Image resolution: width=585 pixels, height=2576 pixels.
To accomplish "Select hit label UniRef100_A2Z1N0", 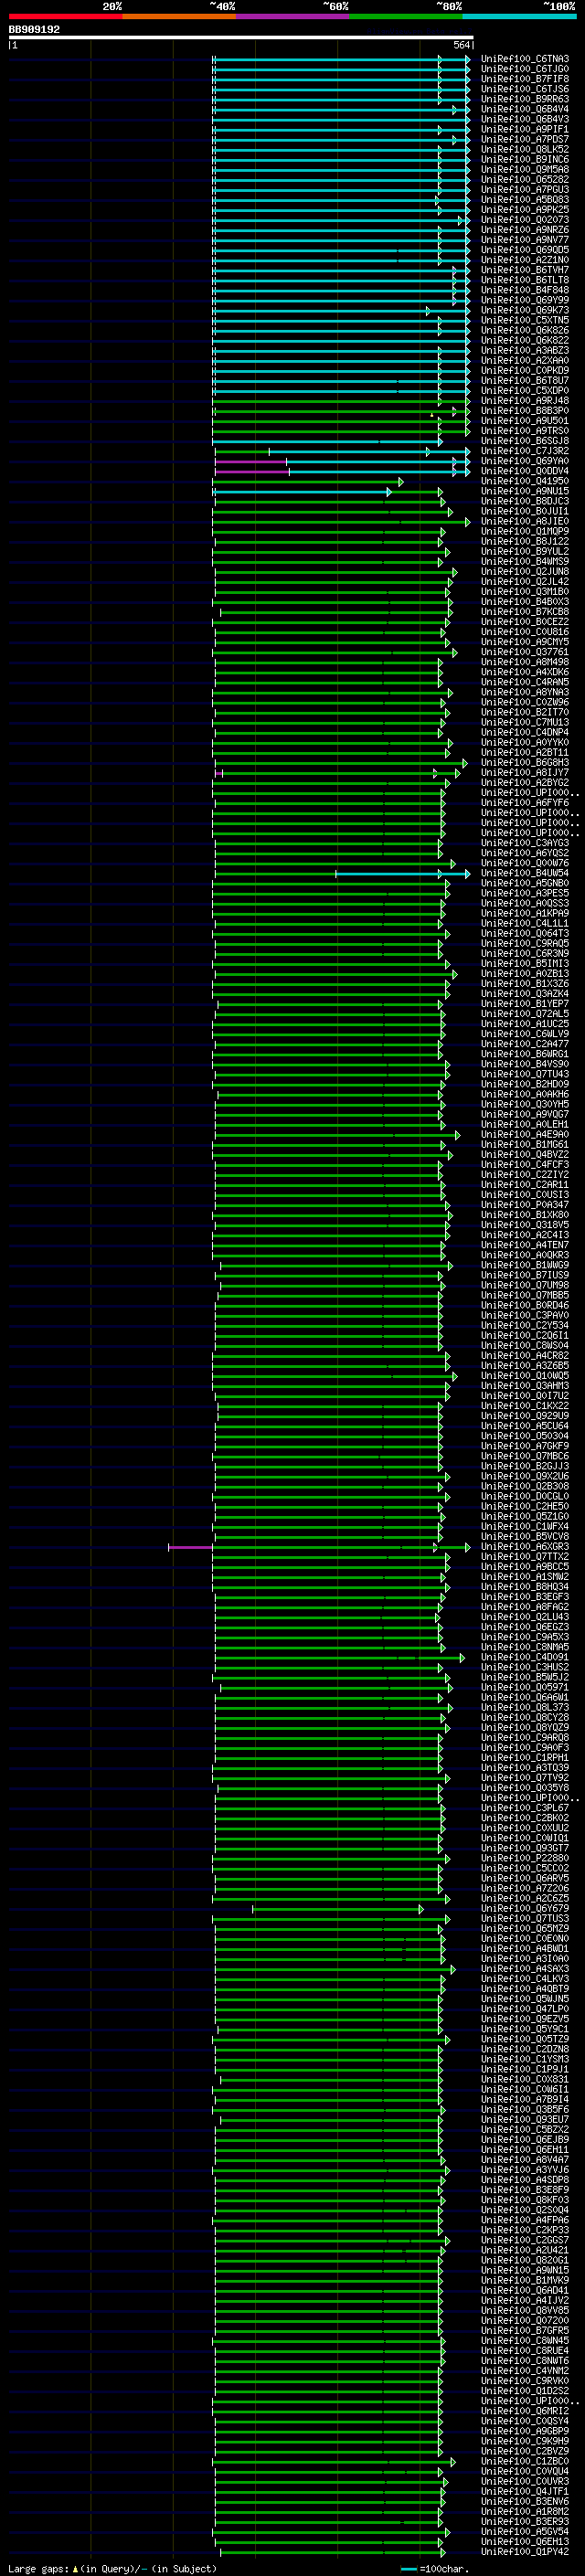I will (x=525, y=260).
